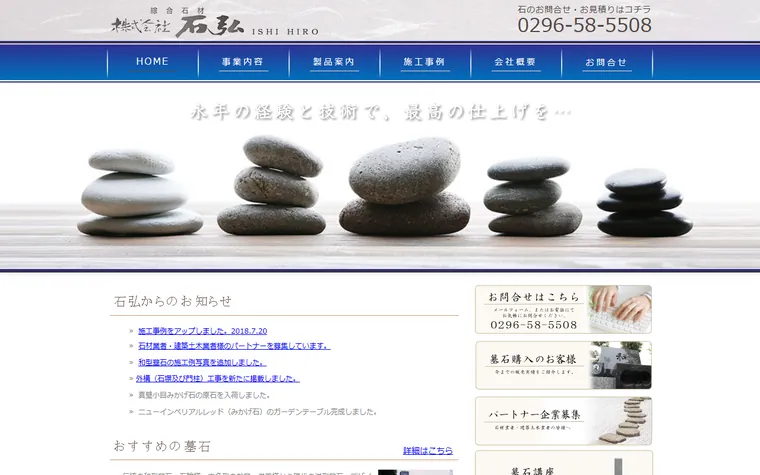Click the 0296-58-5508 phone number in the header
760x475 pixels.
(585, 25)
